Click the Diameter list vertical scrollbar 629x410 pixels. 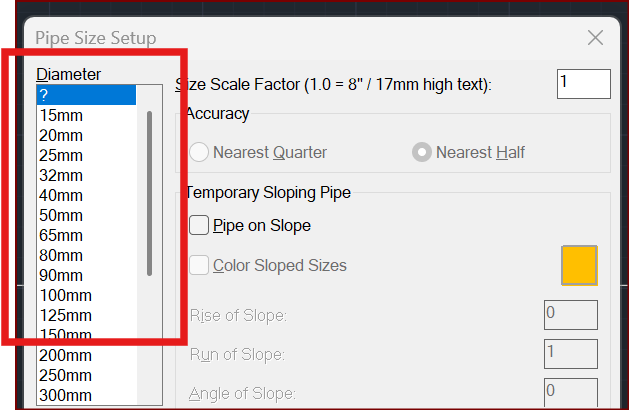[x=149, y=192]
